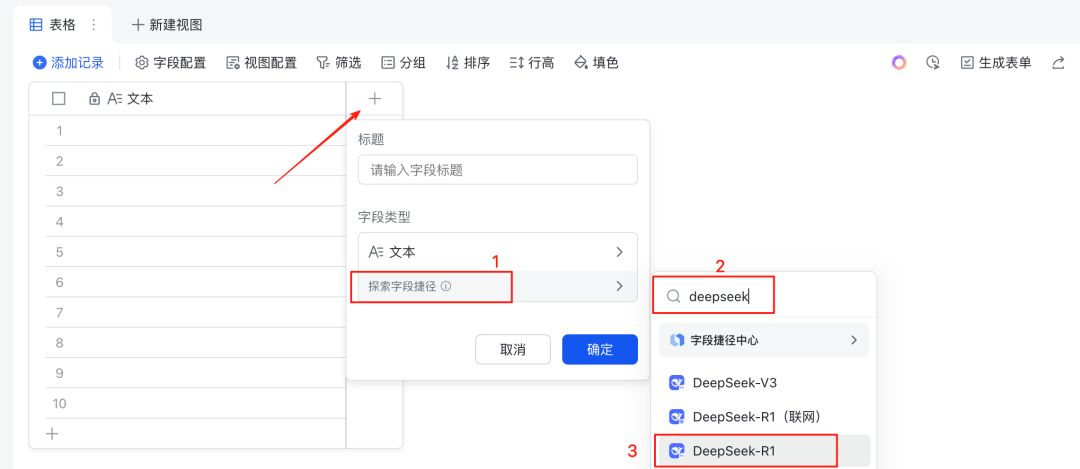Viewport: 1080px width, 469px height.
Task: Select the DeepSeek-V3 option
Action: (x=764, y=382)
